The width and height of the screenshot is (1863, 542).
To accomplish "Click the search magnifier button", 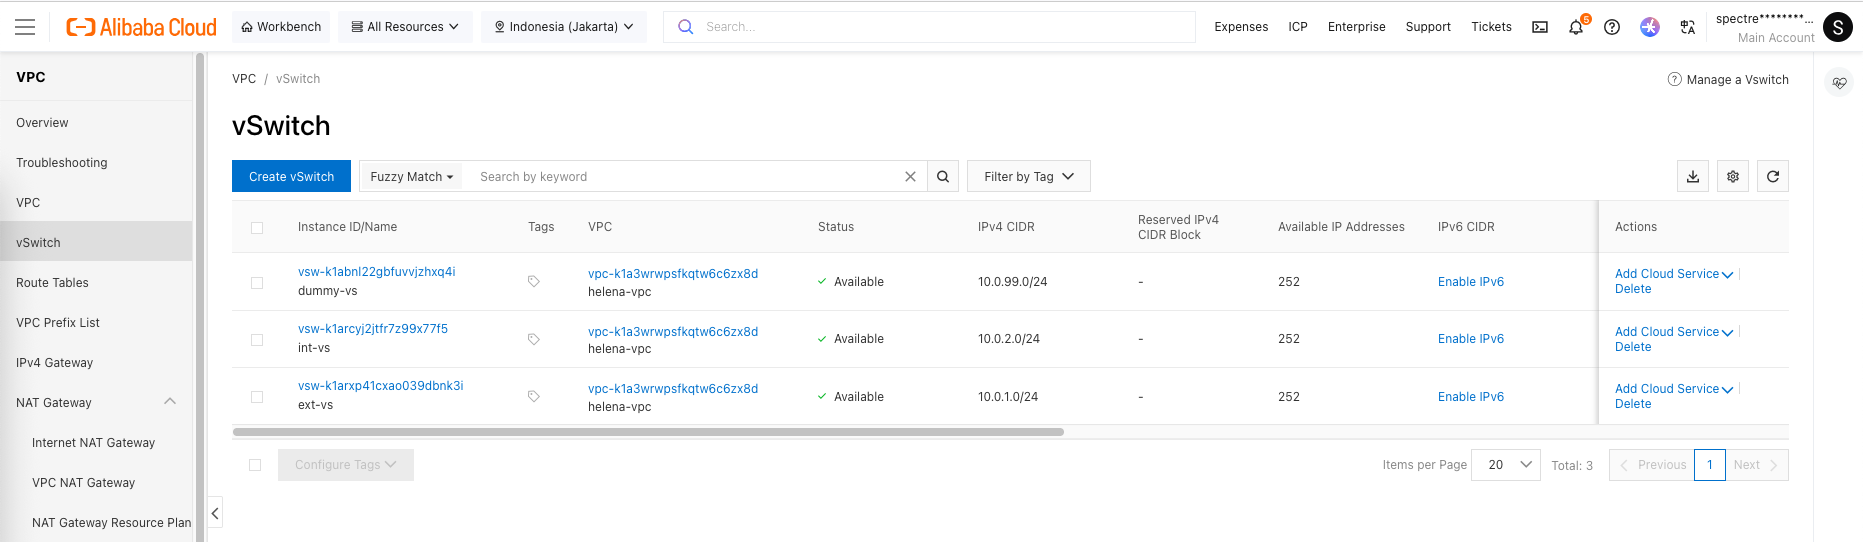I will tap(943, 176).
